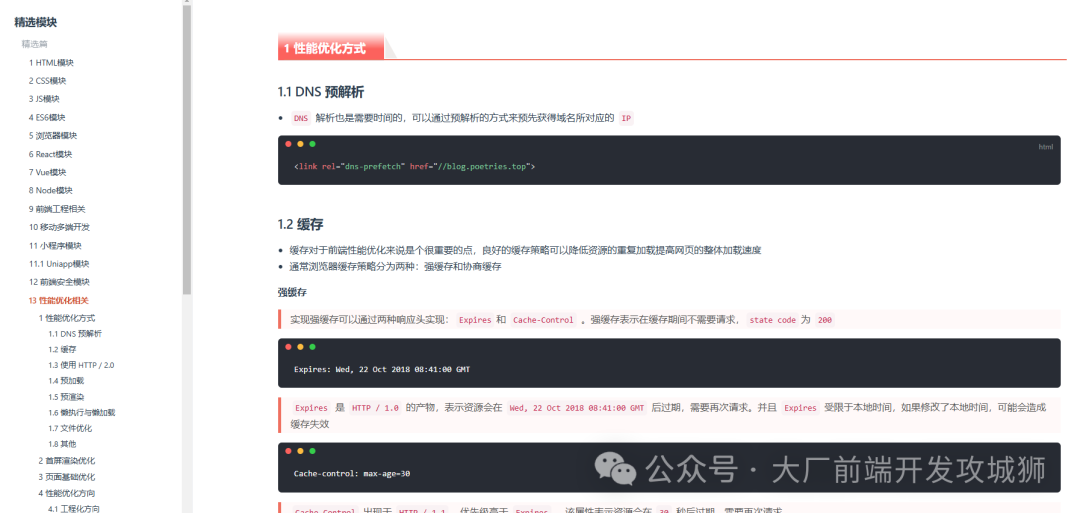This screenshot has height=513, width=1080.
Task: Click the green dot on Cache-control code block
Action: point(313,451)
